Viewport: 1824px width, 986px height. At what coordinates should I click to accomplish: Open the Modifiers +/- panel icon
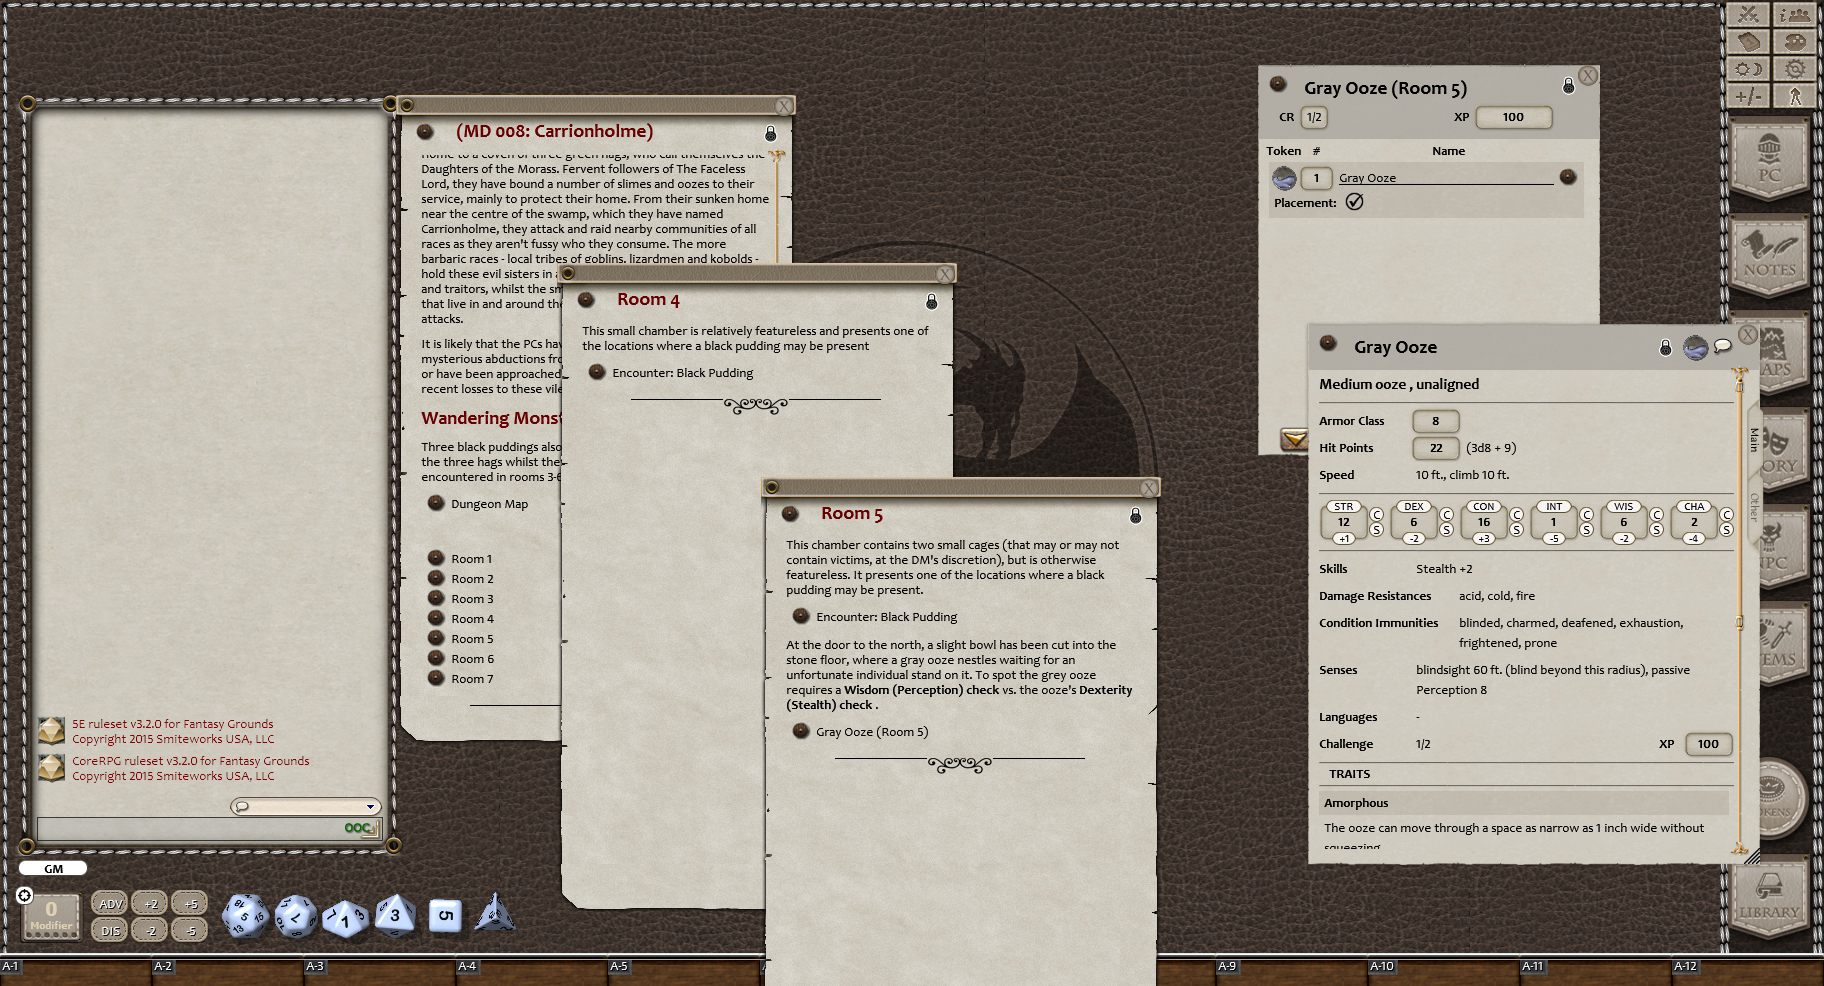click(1748, 96)
